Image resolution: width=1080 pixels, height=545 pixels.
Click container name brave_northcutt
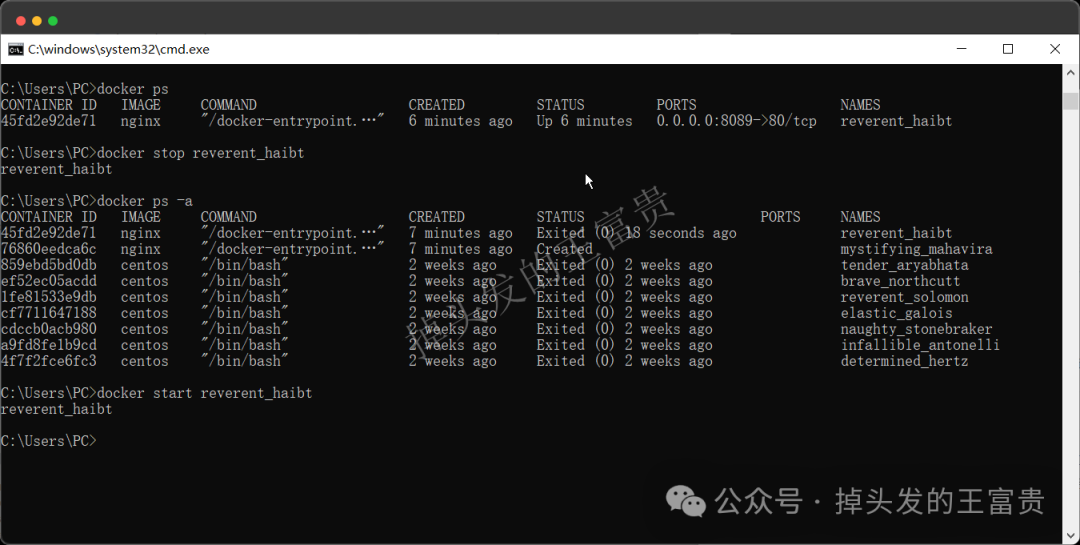pos(900,281)
